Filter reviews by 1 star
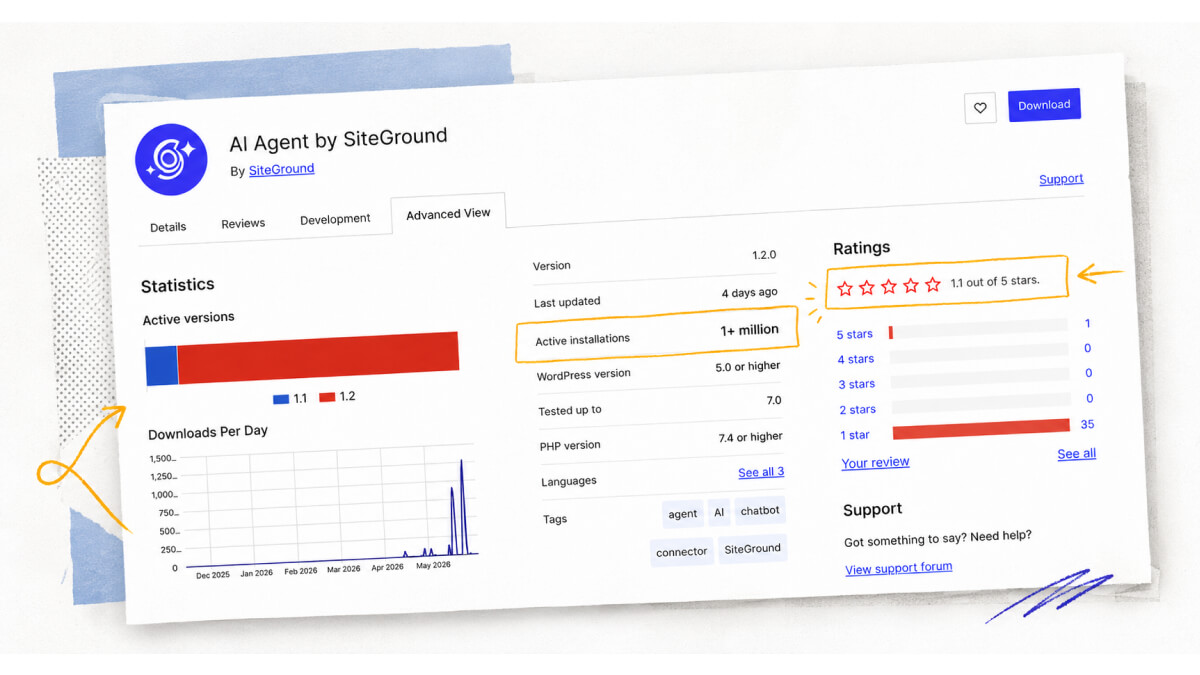Screen dimensions: 1200x675 coord(856,435)
